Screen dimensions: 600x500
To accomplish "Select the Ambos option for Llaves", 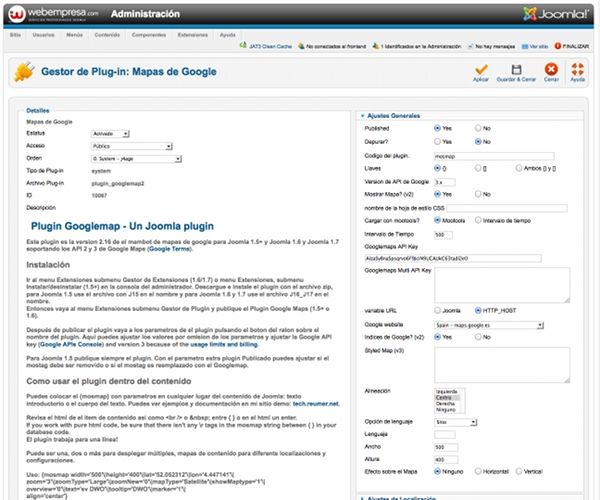I will click(x=518, y=168).
